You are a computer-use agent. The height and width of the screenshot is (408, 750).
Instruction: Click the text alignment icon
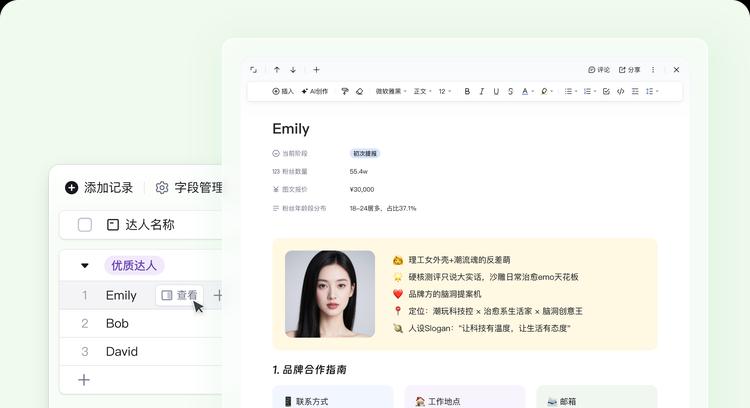point(635,91)
